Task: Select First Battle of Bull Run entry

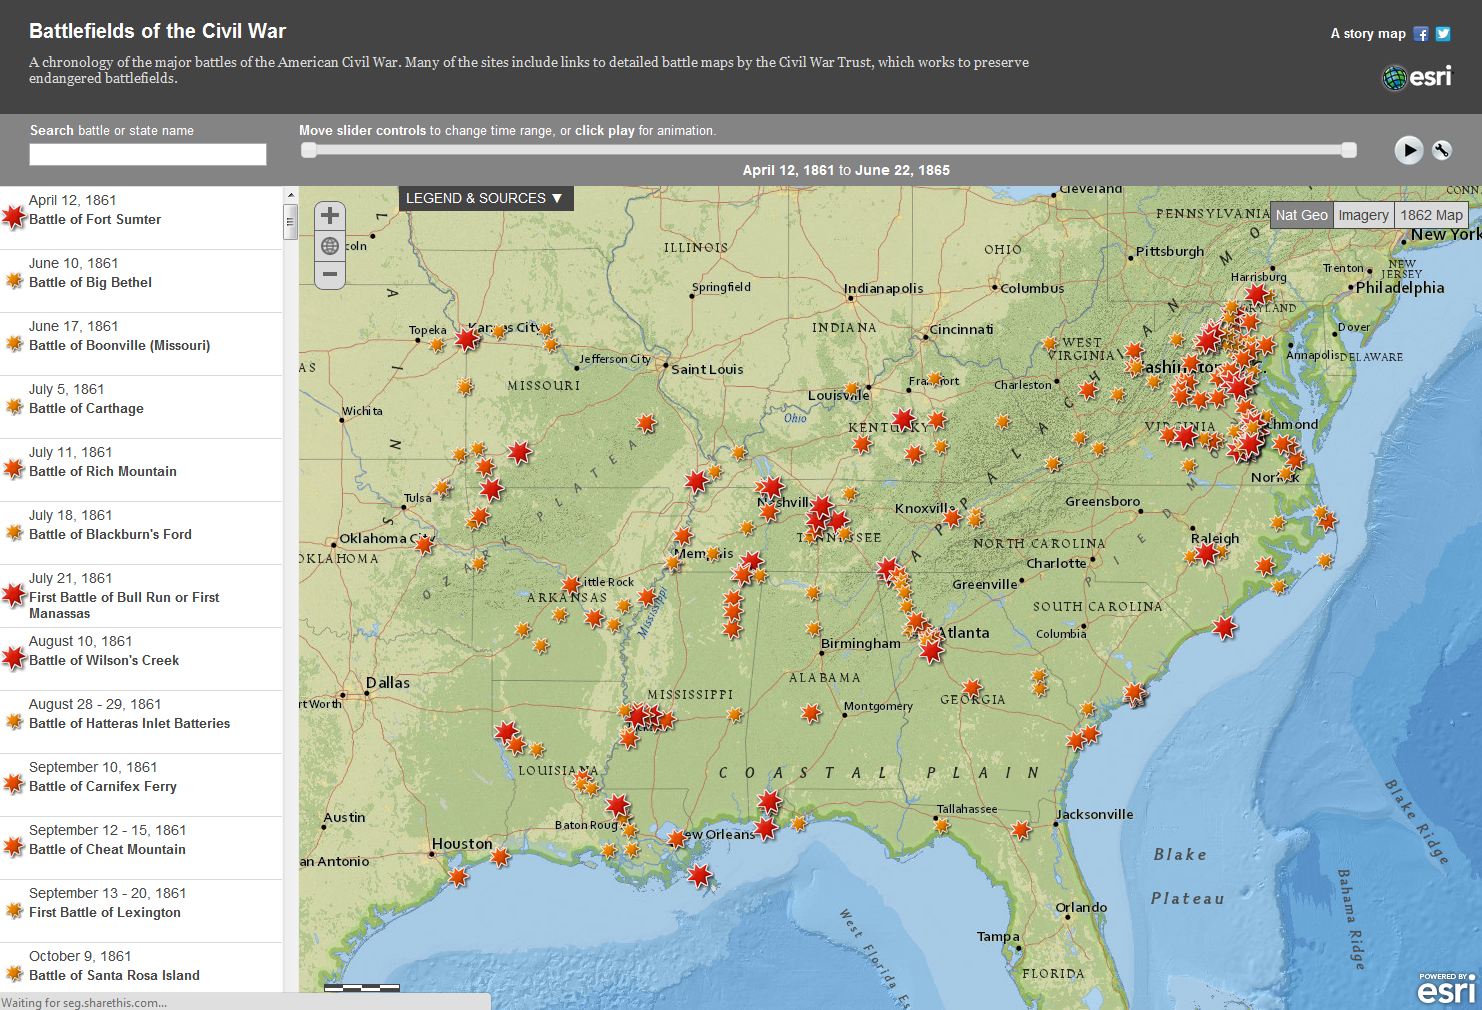Action: [141, 596]
